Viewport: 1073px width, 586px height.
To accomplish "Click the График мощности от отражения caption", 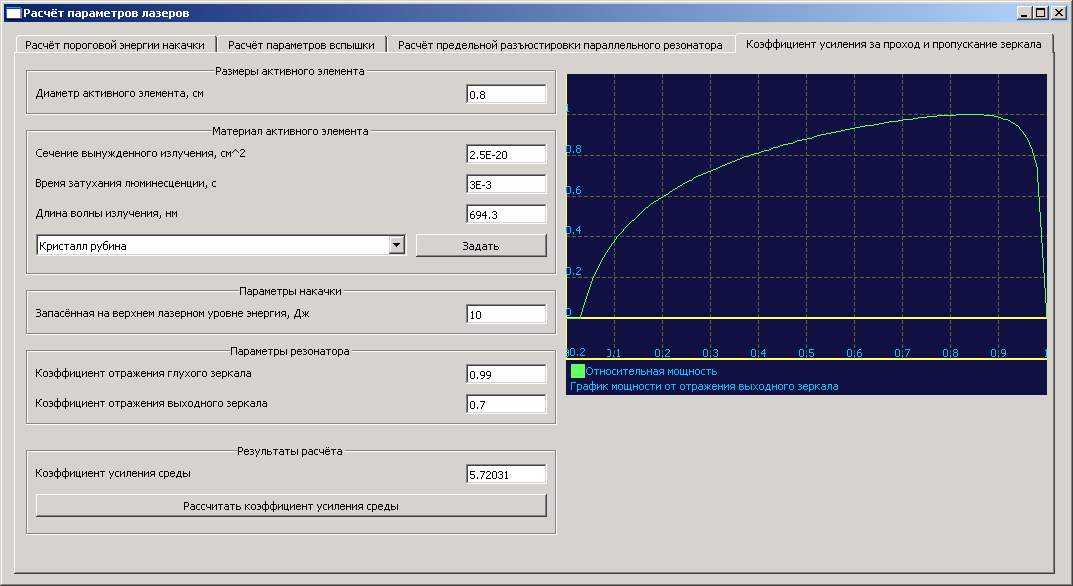I will [703, 386].
